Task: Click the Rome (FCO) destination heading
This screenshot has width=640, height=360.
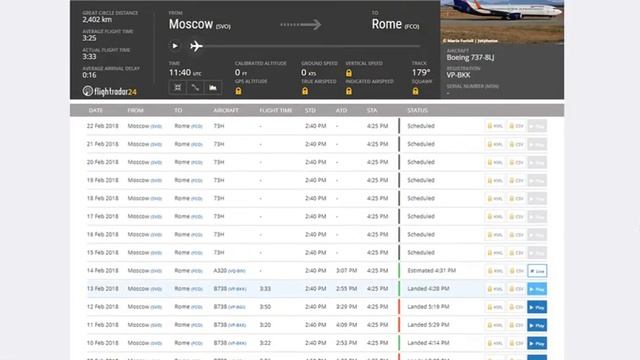Action: pyautogui.click(x=395, y=24)
